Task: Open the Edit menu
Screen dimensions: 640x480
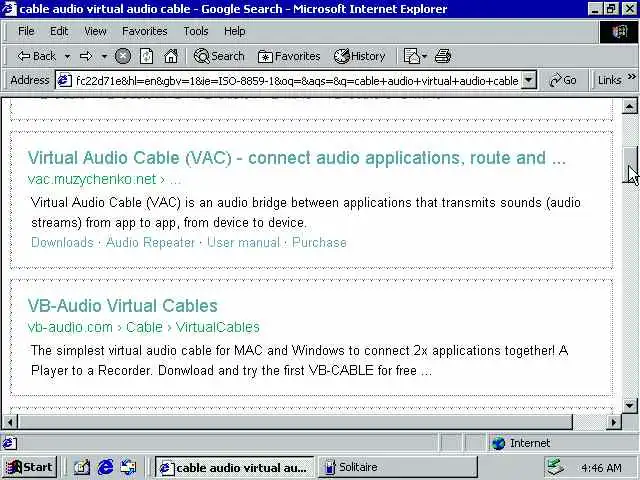Action: pos(59,31)
